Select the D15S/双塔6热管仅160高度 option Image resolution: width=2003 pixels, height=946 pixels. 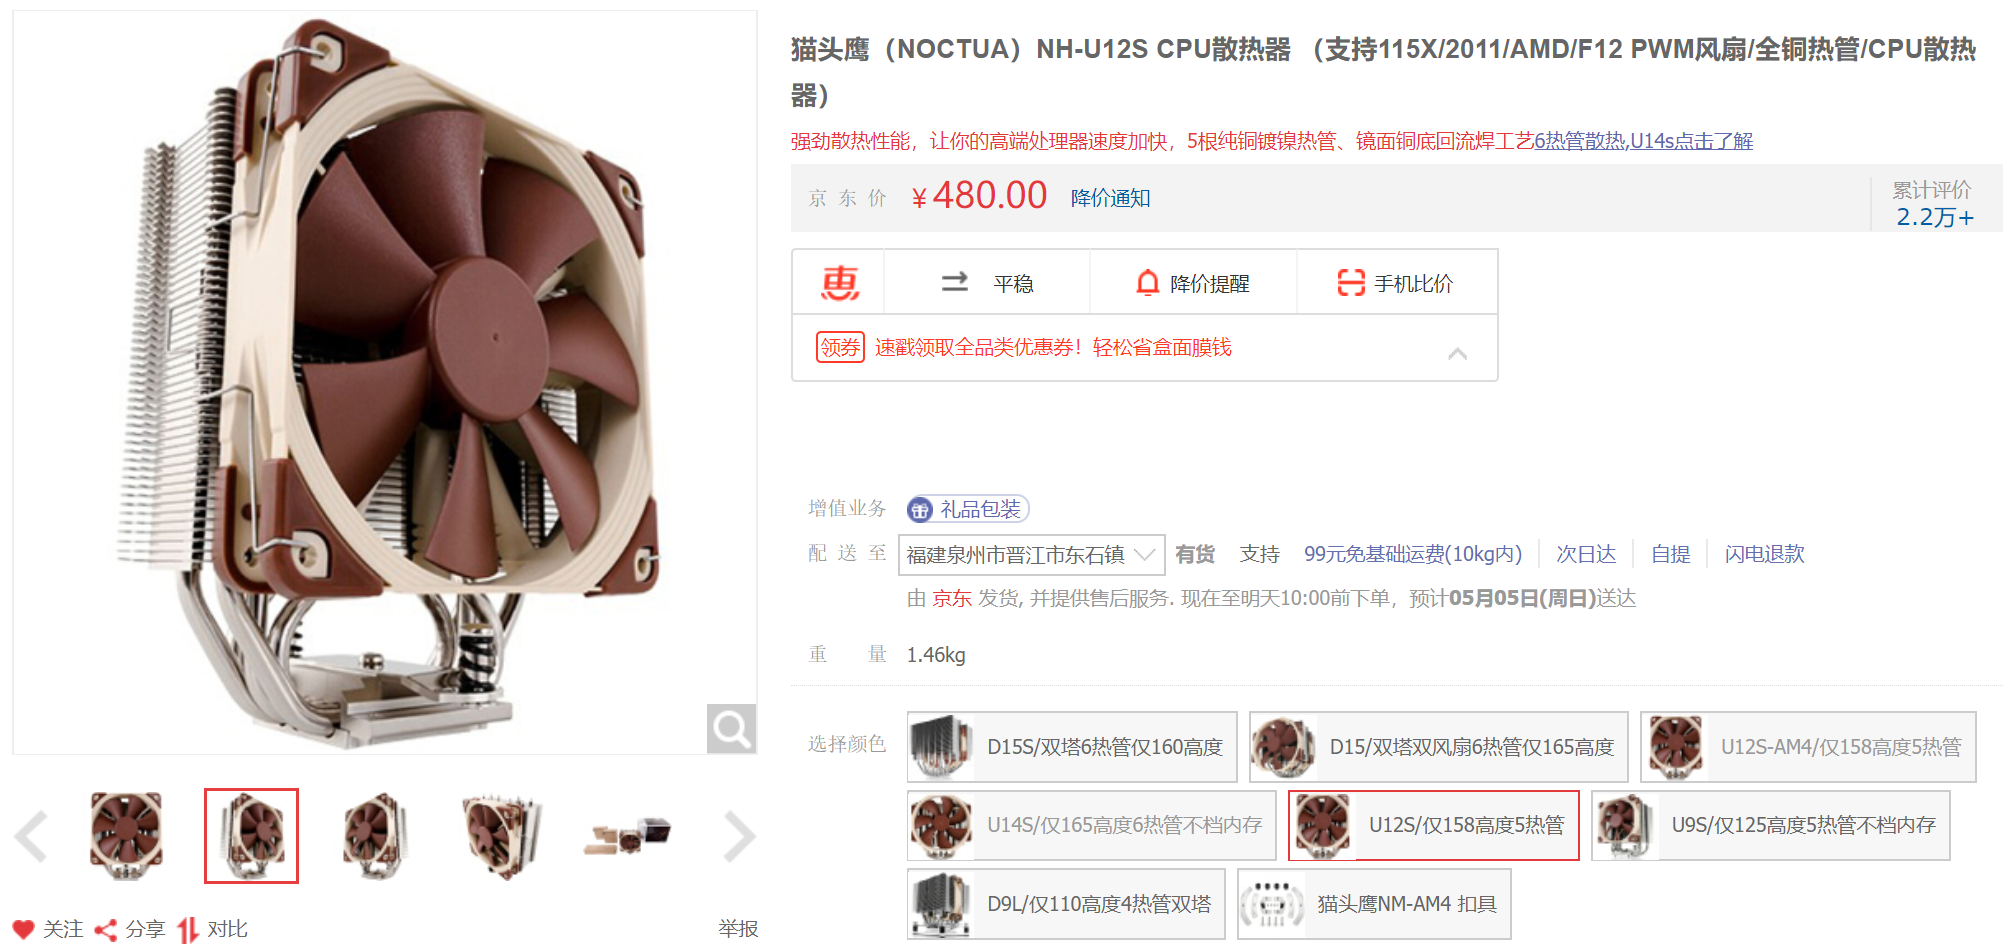[1072, 747]
